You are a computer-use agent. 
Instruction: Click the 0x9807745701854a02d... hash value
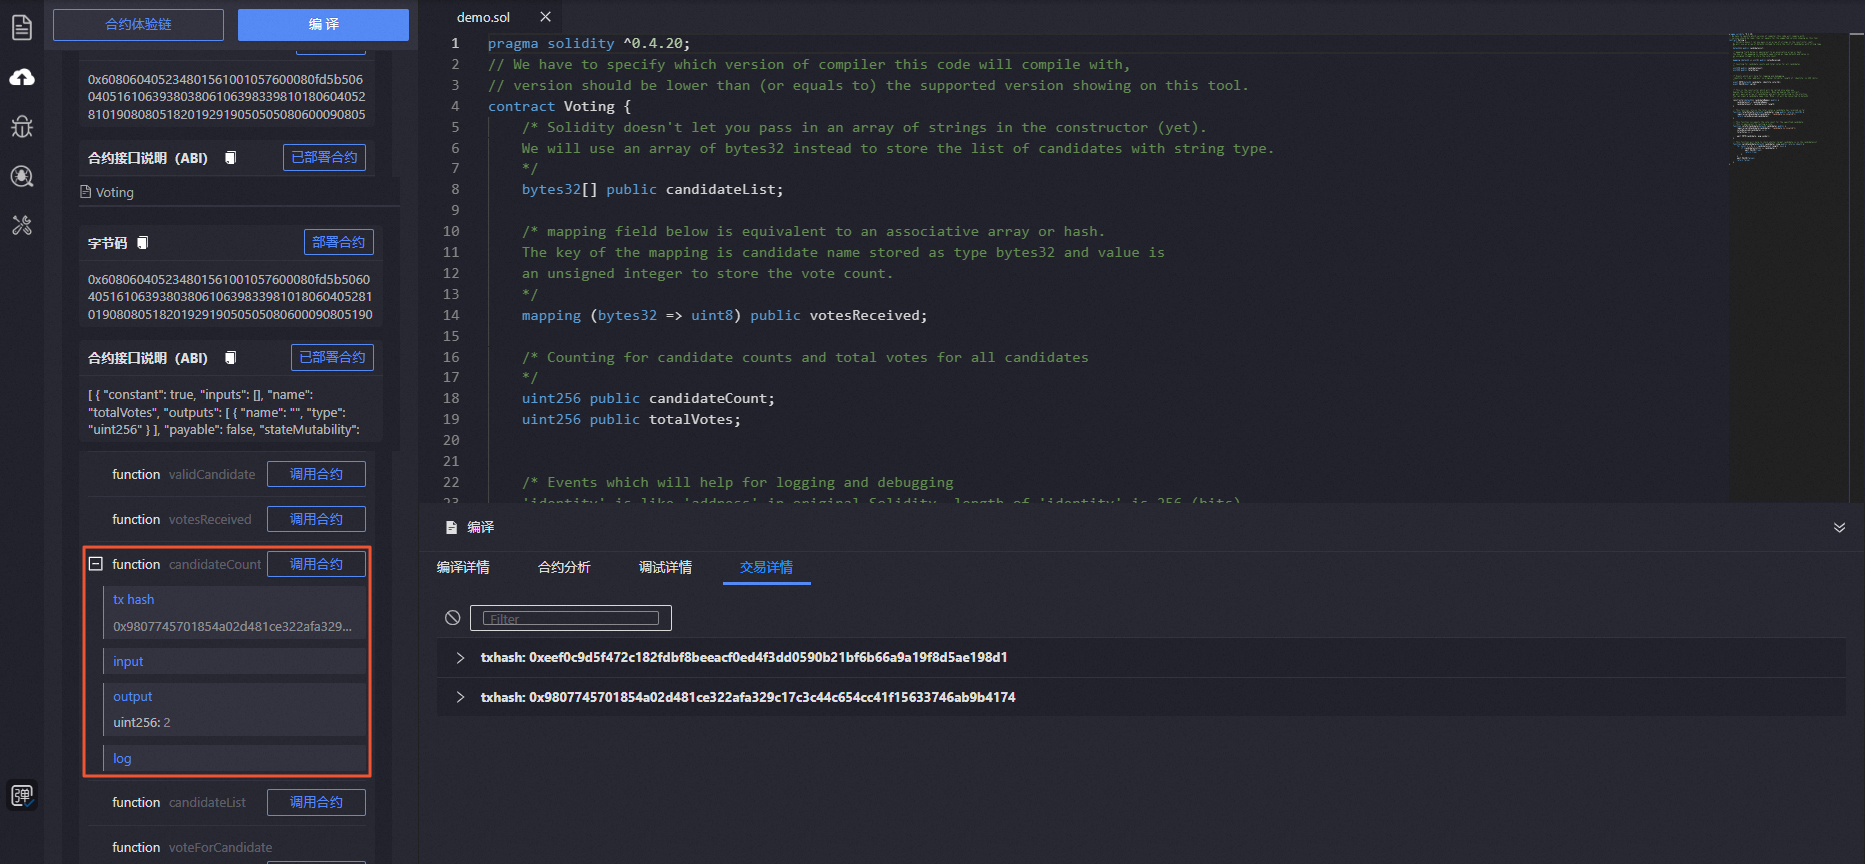[x=232, y=626]
